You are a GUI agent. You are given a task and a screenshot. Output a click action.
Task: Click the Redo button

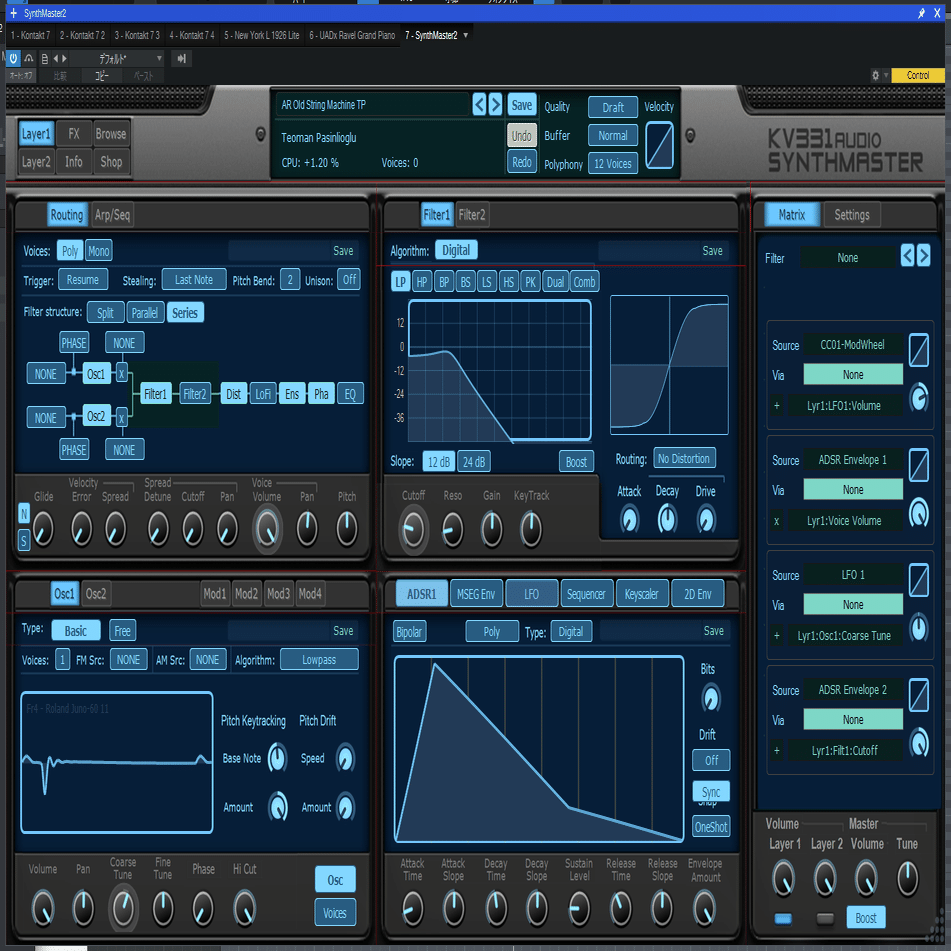pyautogui.click(x=522, y=162)
